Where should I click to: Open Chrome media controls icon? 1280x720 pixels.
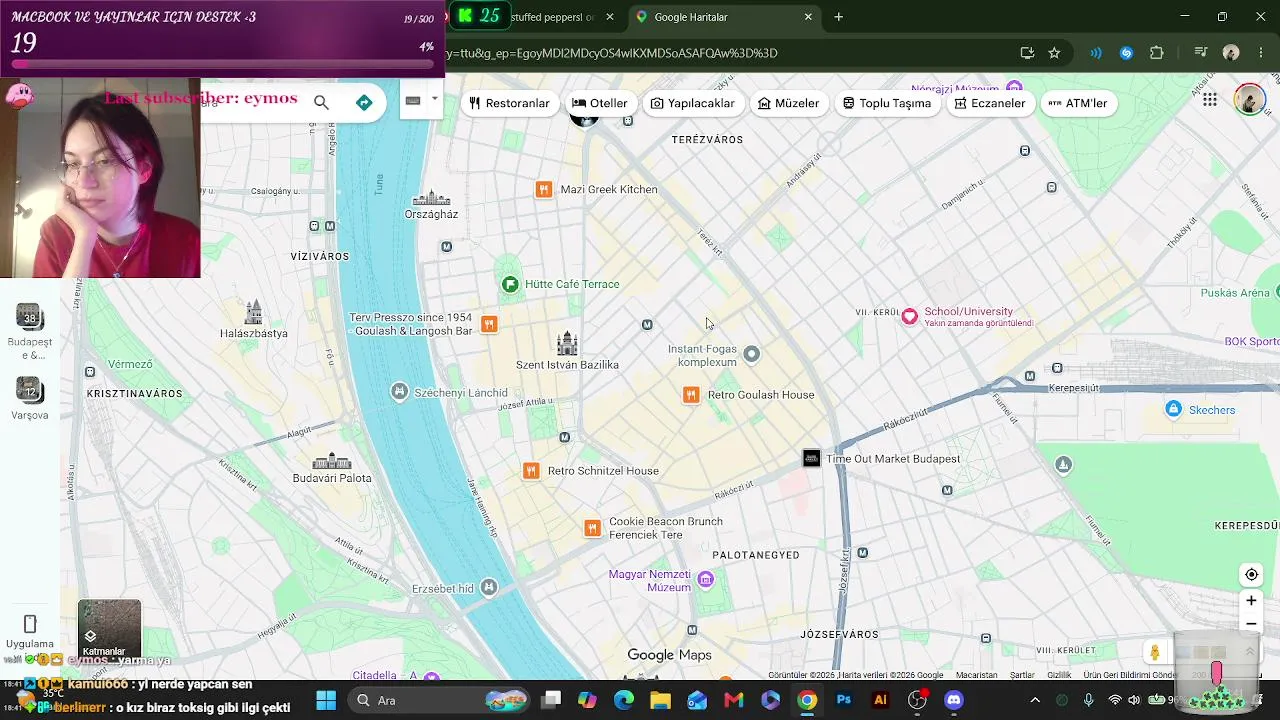[x=1201, y=53]
